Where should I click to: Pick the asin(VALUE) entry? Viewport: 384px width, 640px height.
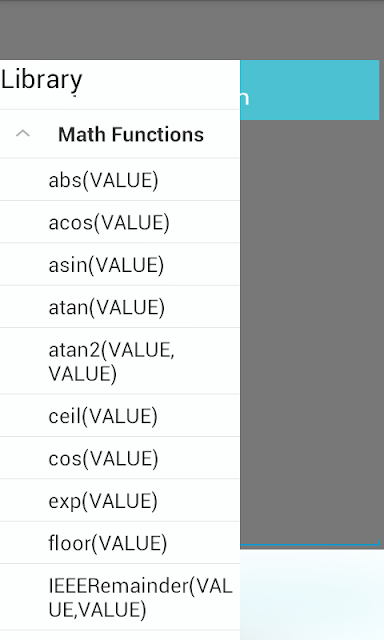tap(120, 265)
